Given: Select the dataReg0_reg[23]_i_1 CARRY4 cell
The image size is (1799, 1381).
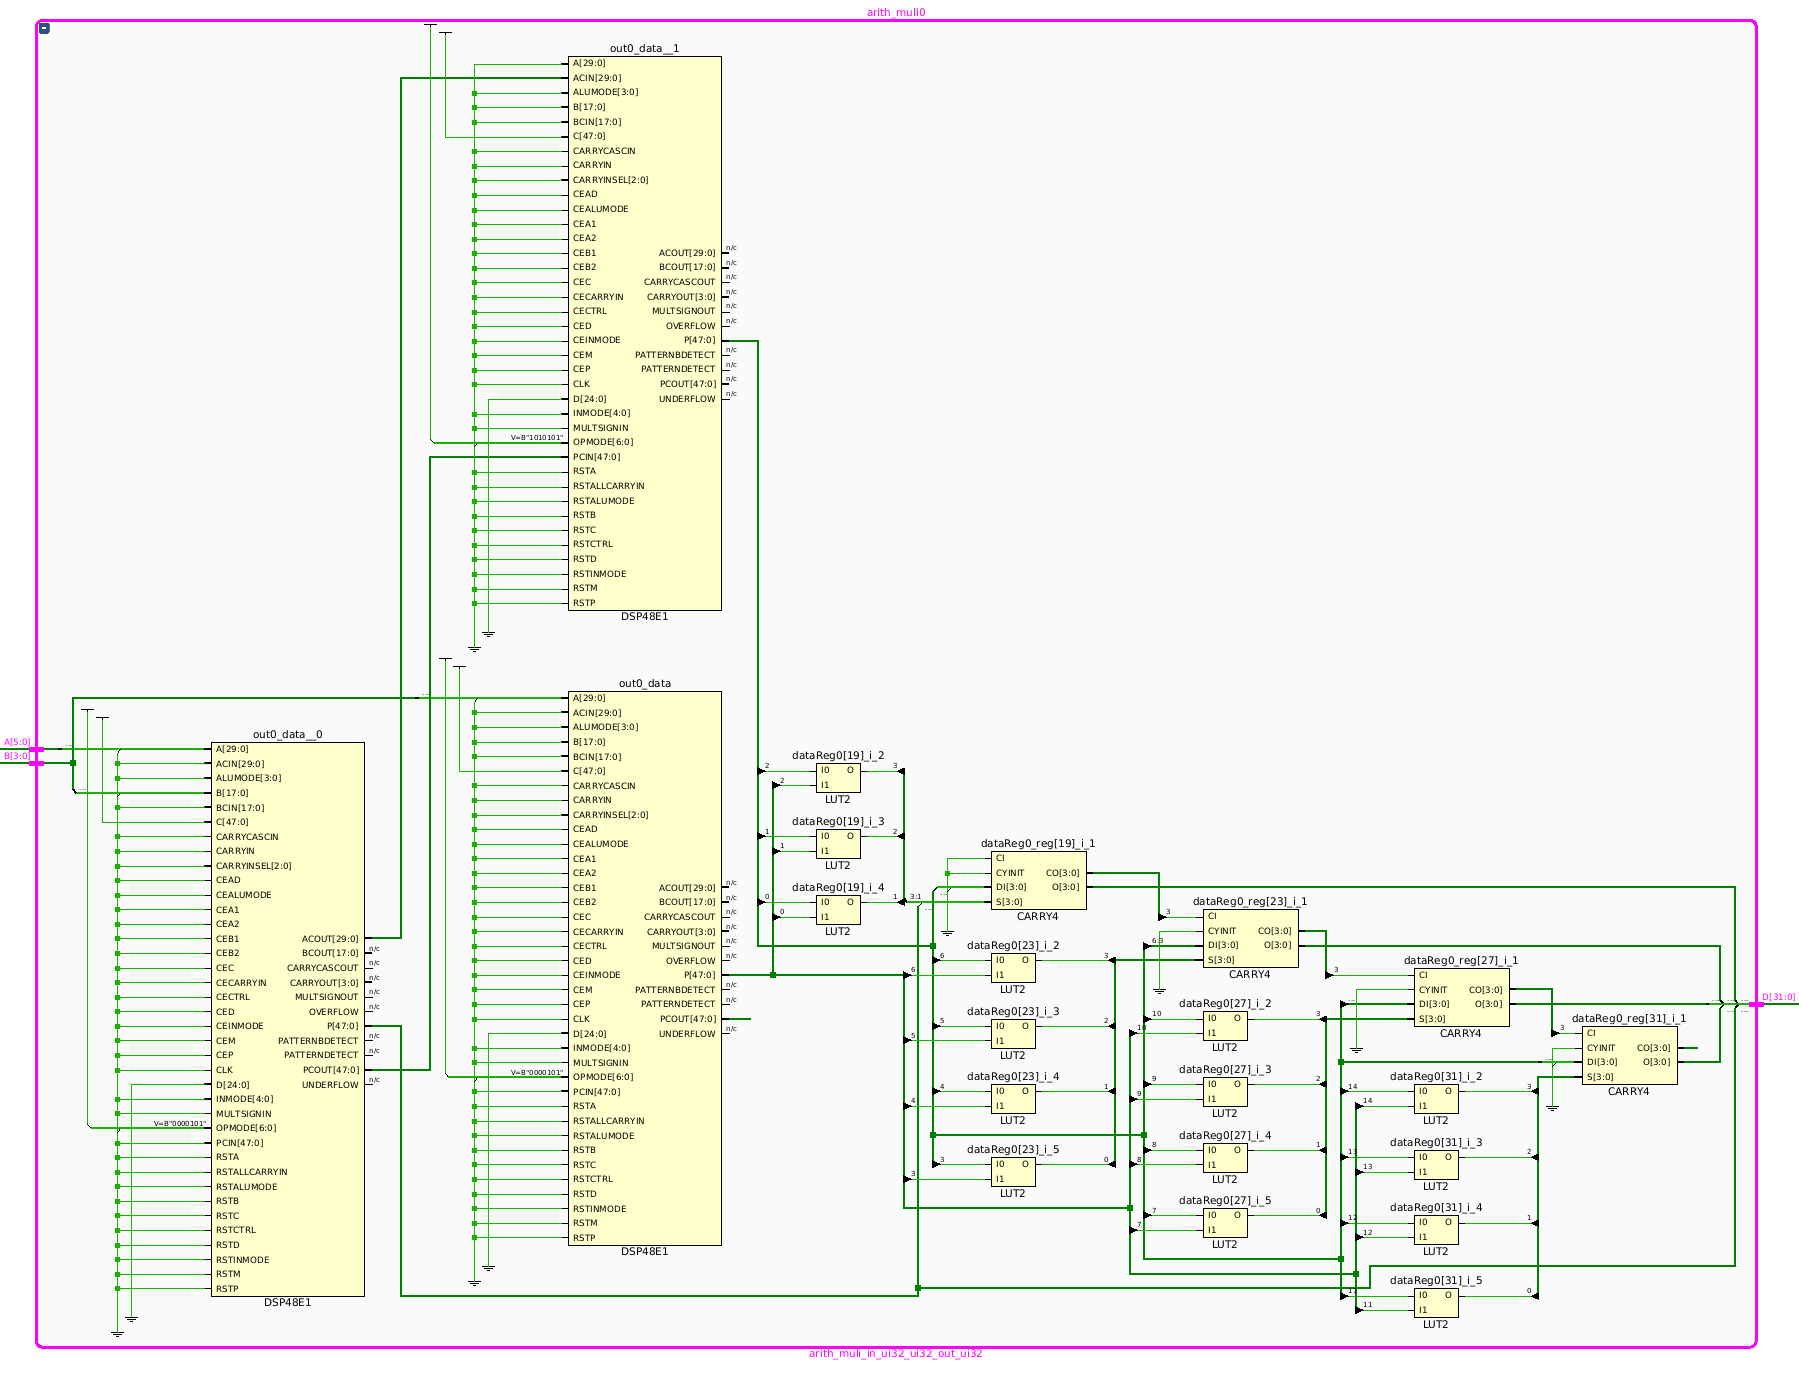Looking at the screenshot, I should pos(1250,938).
